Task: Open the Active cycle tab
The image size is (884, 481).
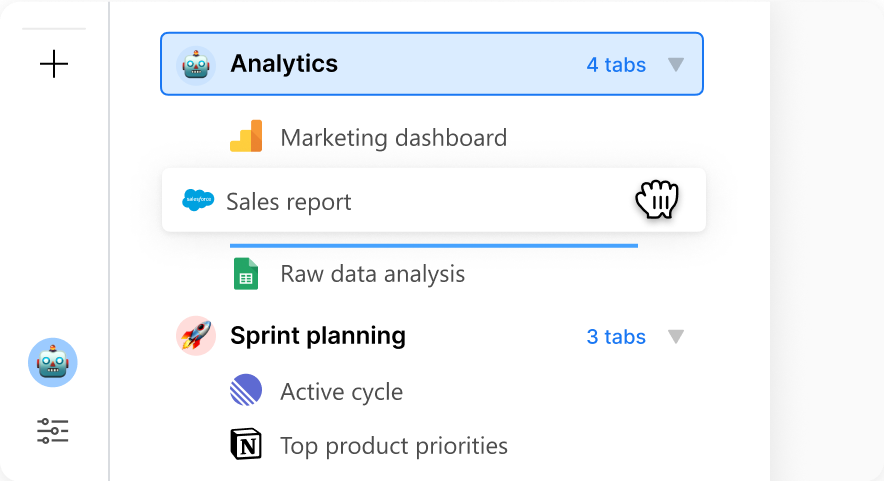Action: pyautogui.click(x=342, y=392)
